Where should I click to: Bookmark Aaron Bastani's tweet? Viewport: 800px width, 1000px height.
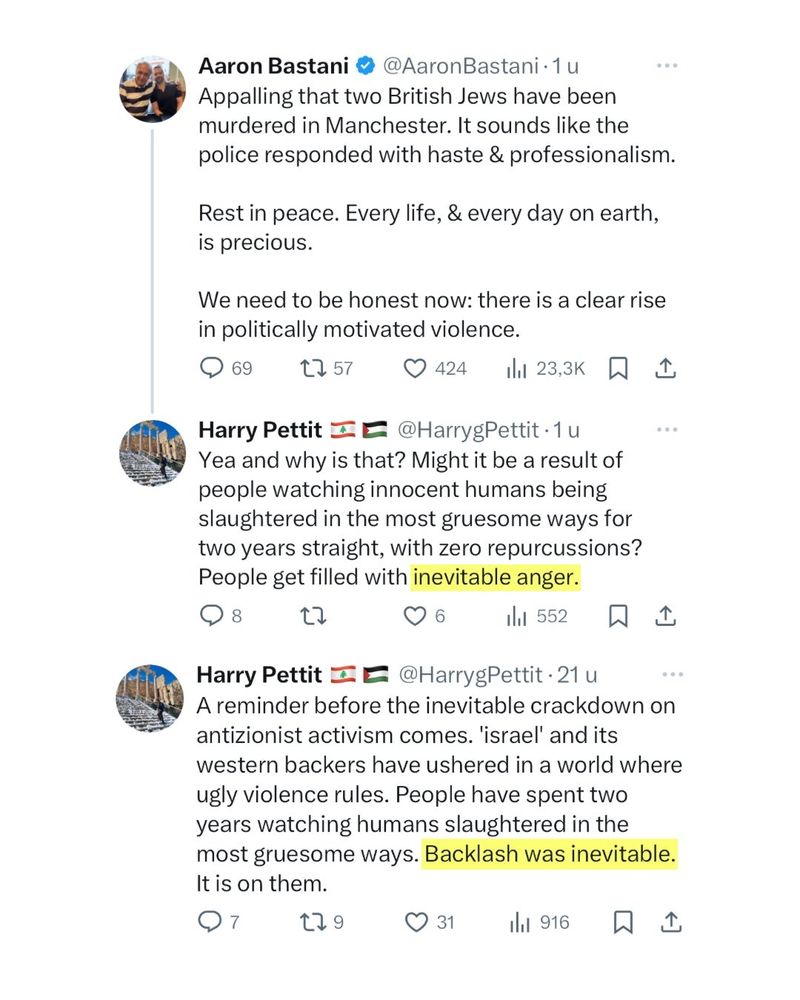coord(618,368)
